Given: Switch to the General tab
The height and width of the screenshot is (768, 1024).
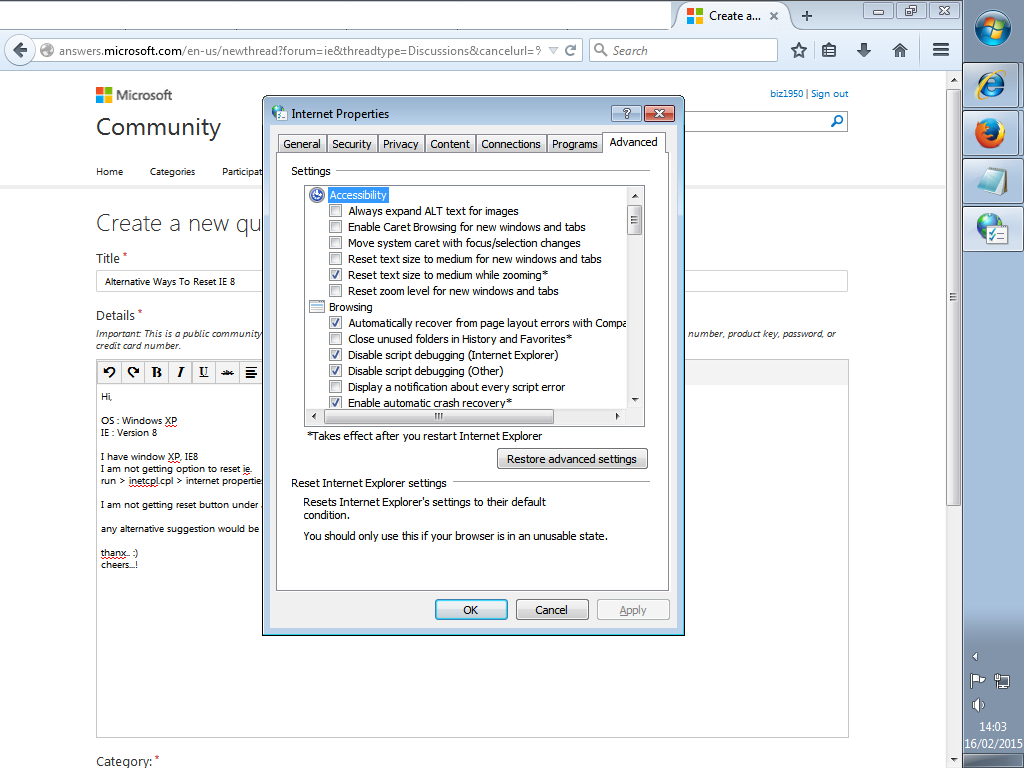Looking at the screenshot, I should pyautogui.click(x=302, y=144).
